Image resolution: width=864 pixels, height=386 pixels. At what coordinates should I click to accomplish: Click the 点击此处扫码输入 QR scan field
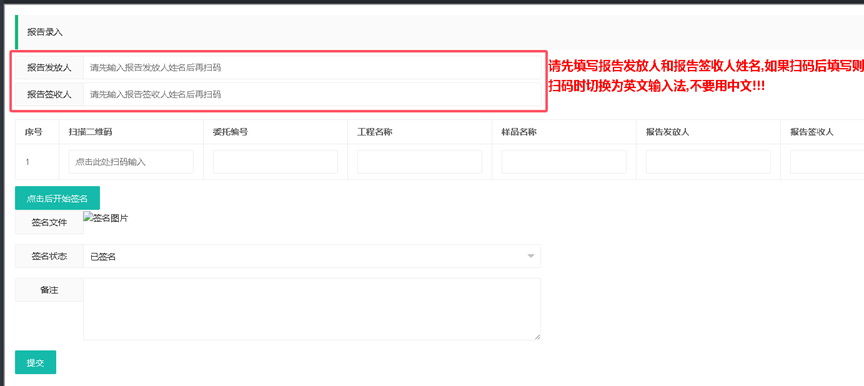131,162
